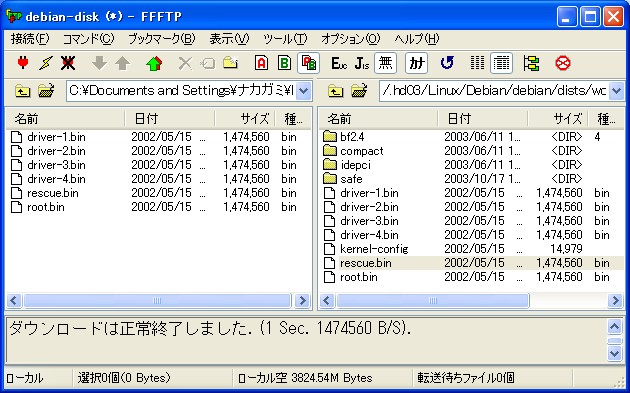Sort remote list by 日付 column header
630x393 pixels.
coord(483,119)
